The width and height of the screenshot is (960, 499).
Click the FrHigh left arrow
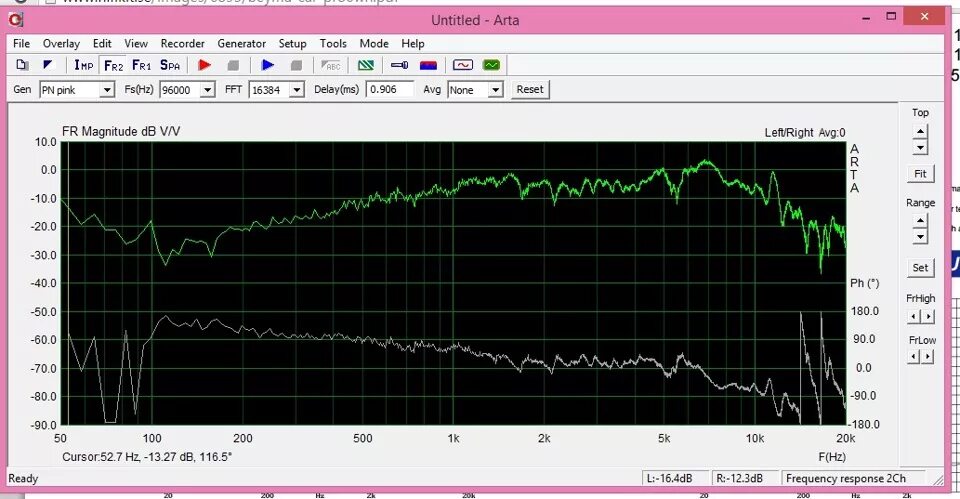pyautogui.click(x=914, y=317)
